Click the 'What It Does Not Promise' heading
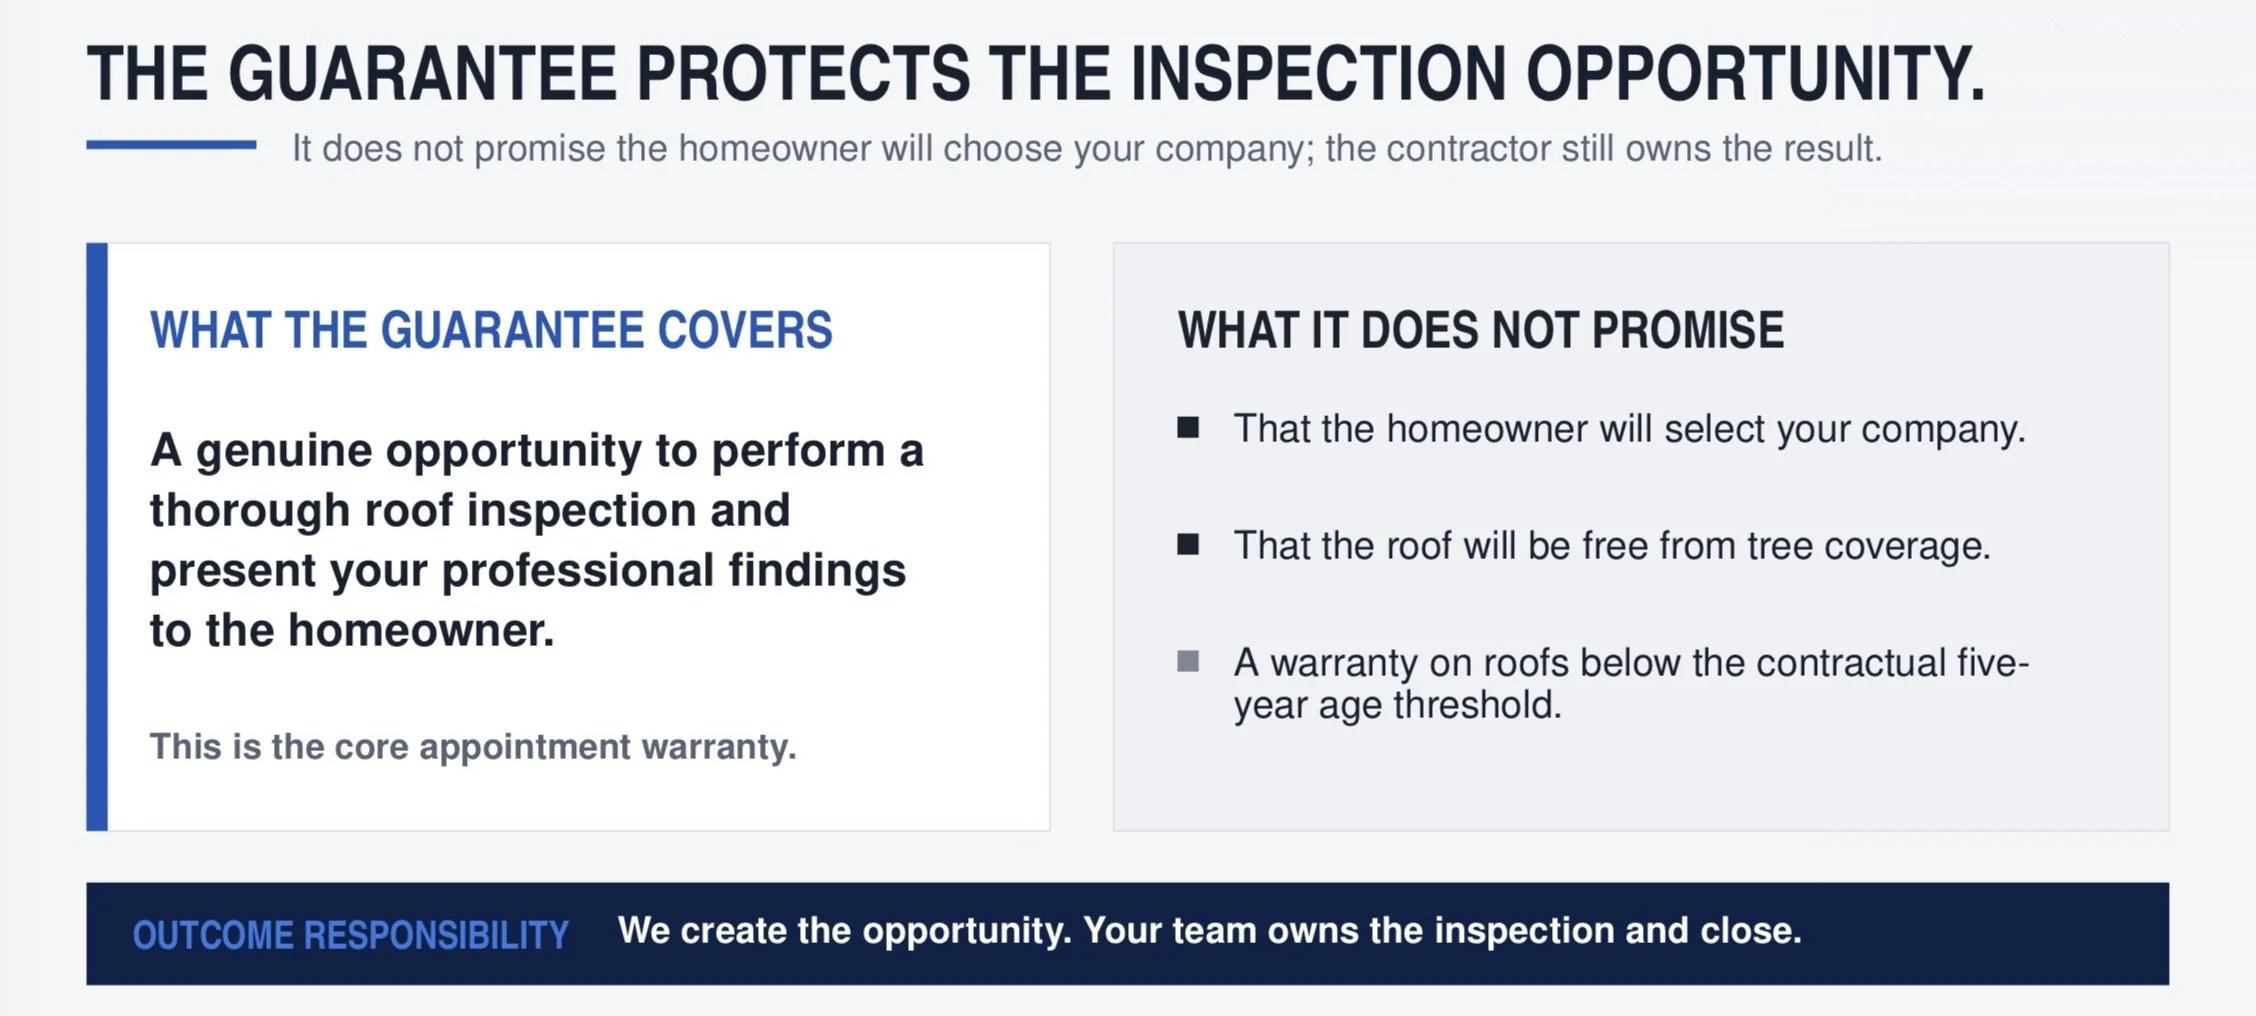Image resolution: width=2256 pixels, height=1016 pixels. (x=1481, y=331)
